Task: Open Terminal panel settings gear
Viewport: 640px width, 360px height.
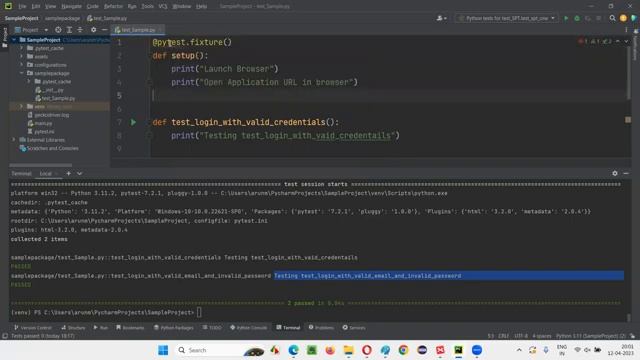Action: point(615,173)
